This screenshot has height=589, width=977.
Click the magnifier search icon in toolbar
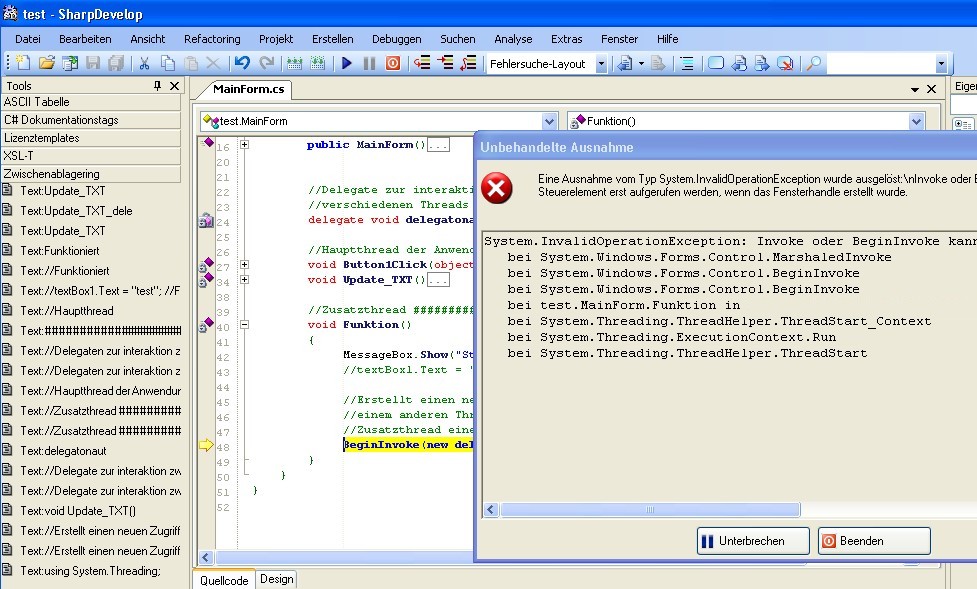(x=814, y=63)
